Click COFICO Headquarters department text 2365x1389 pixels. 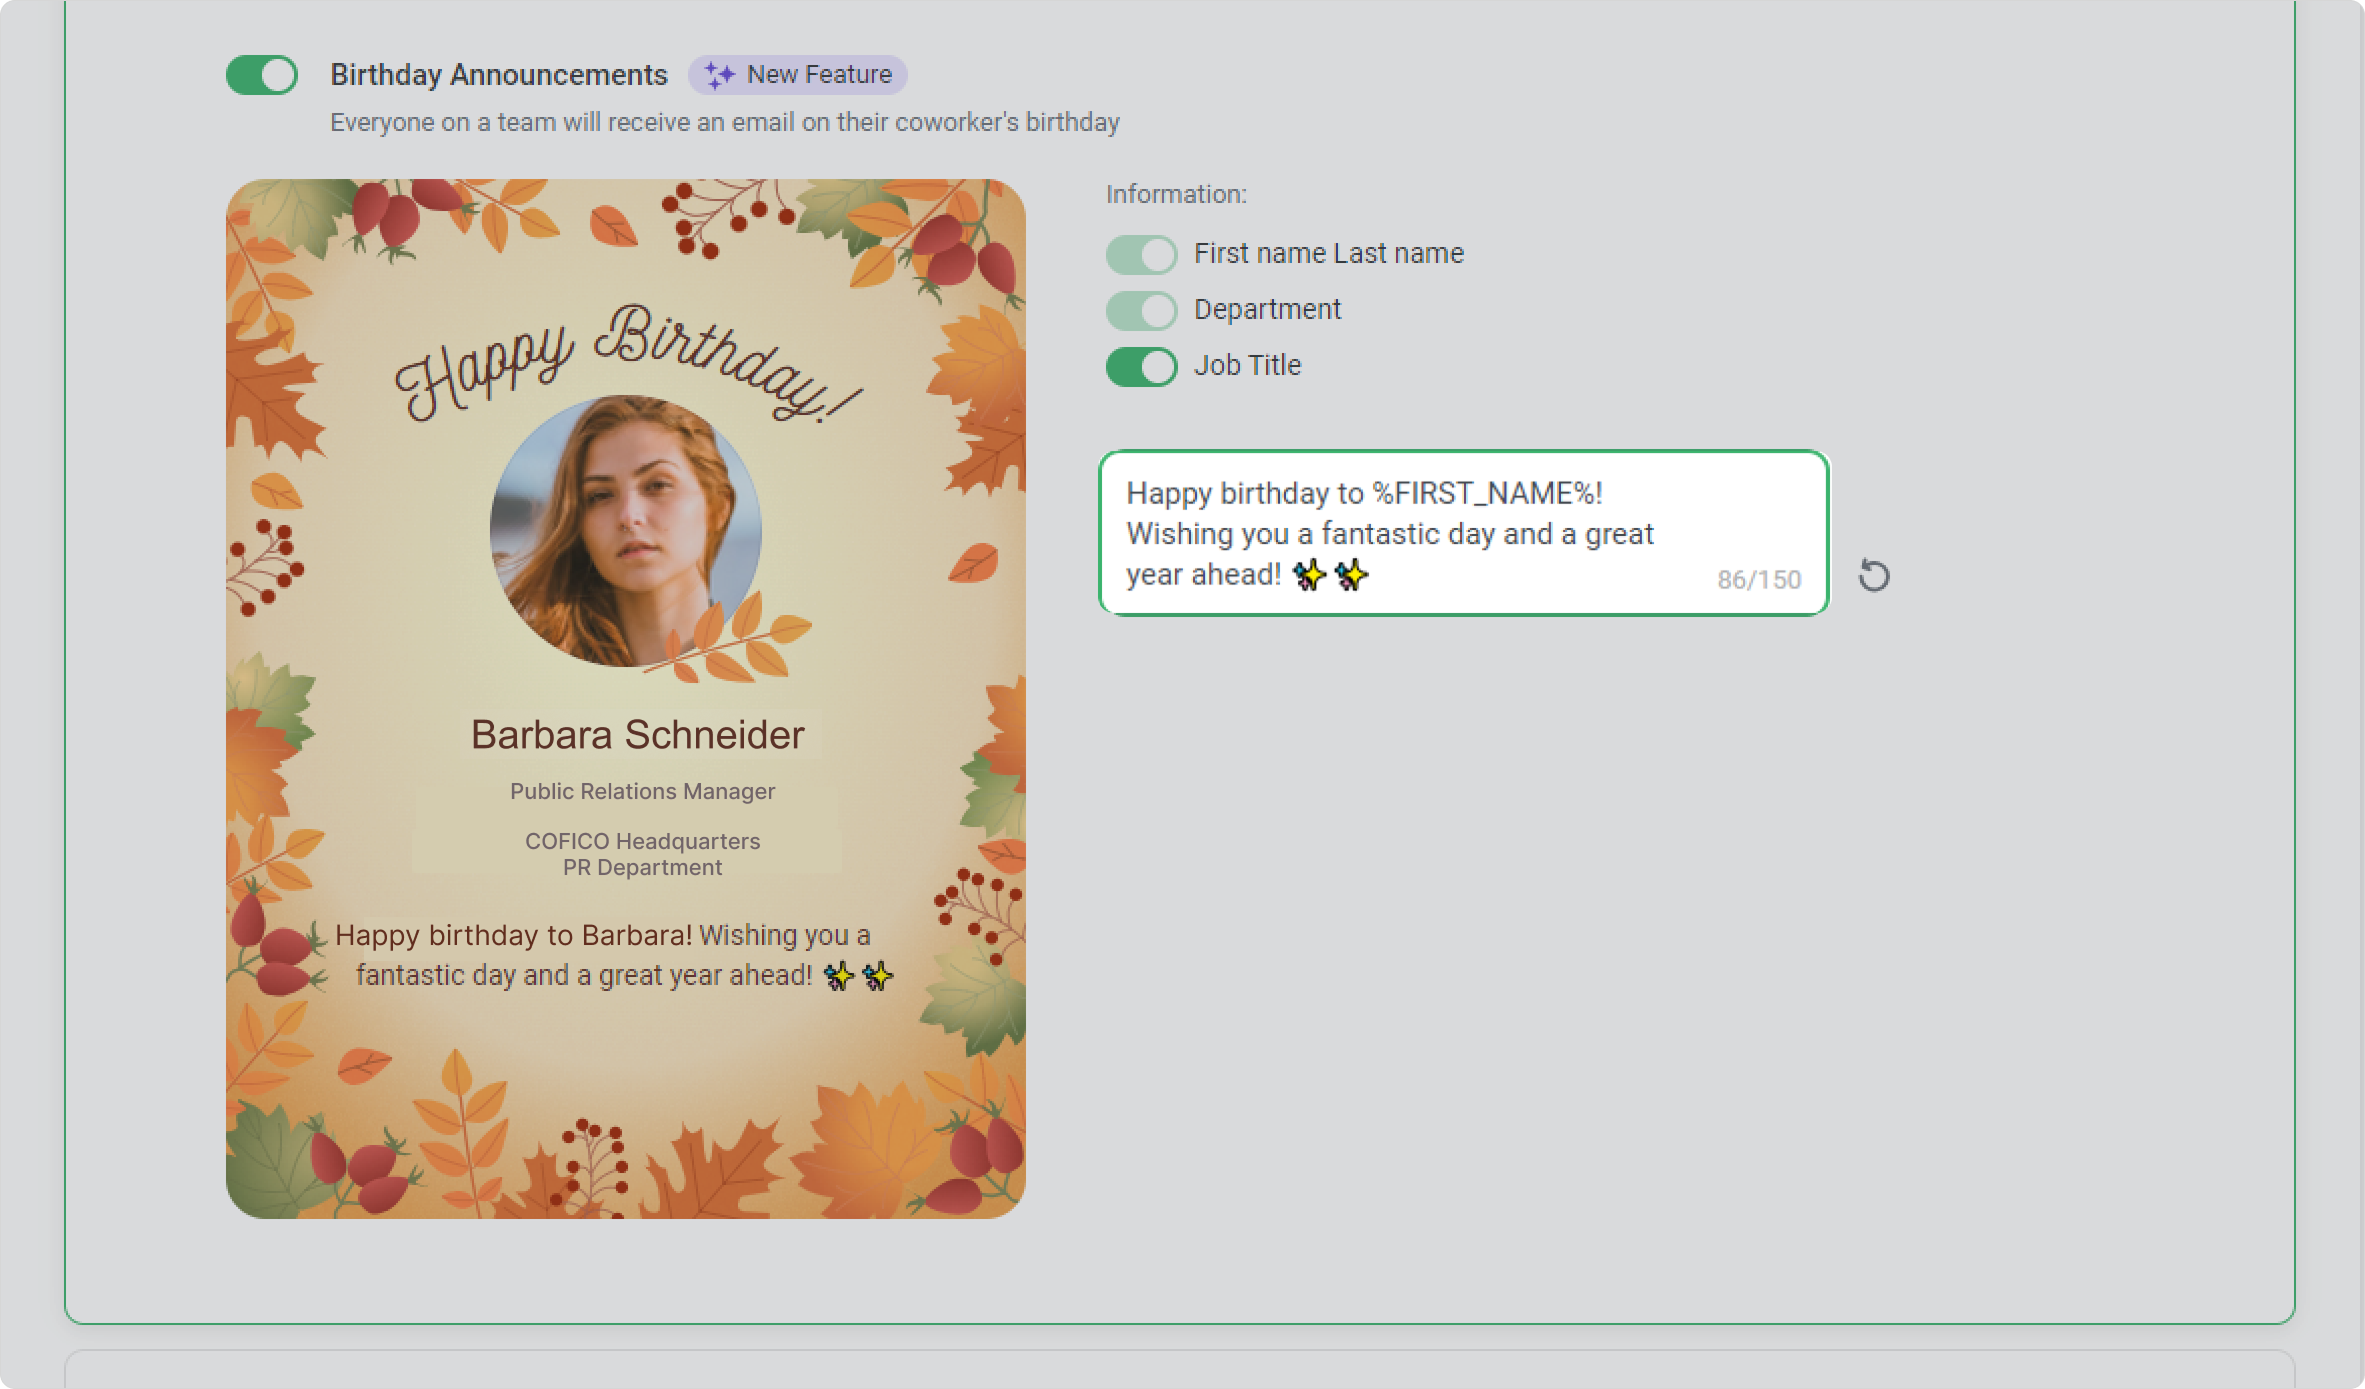click(x=642, y=841)
